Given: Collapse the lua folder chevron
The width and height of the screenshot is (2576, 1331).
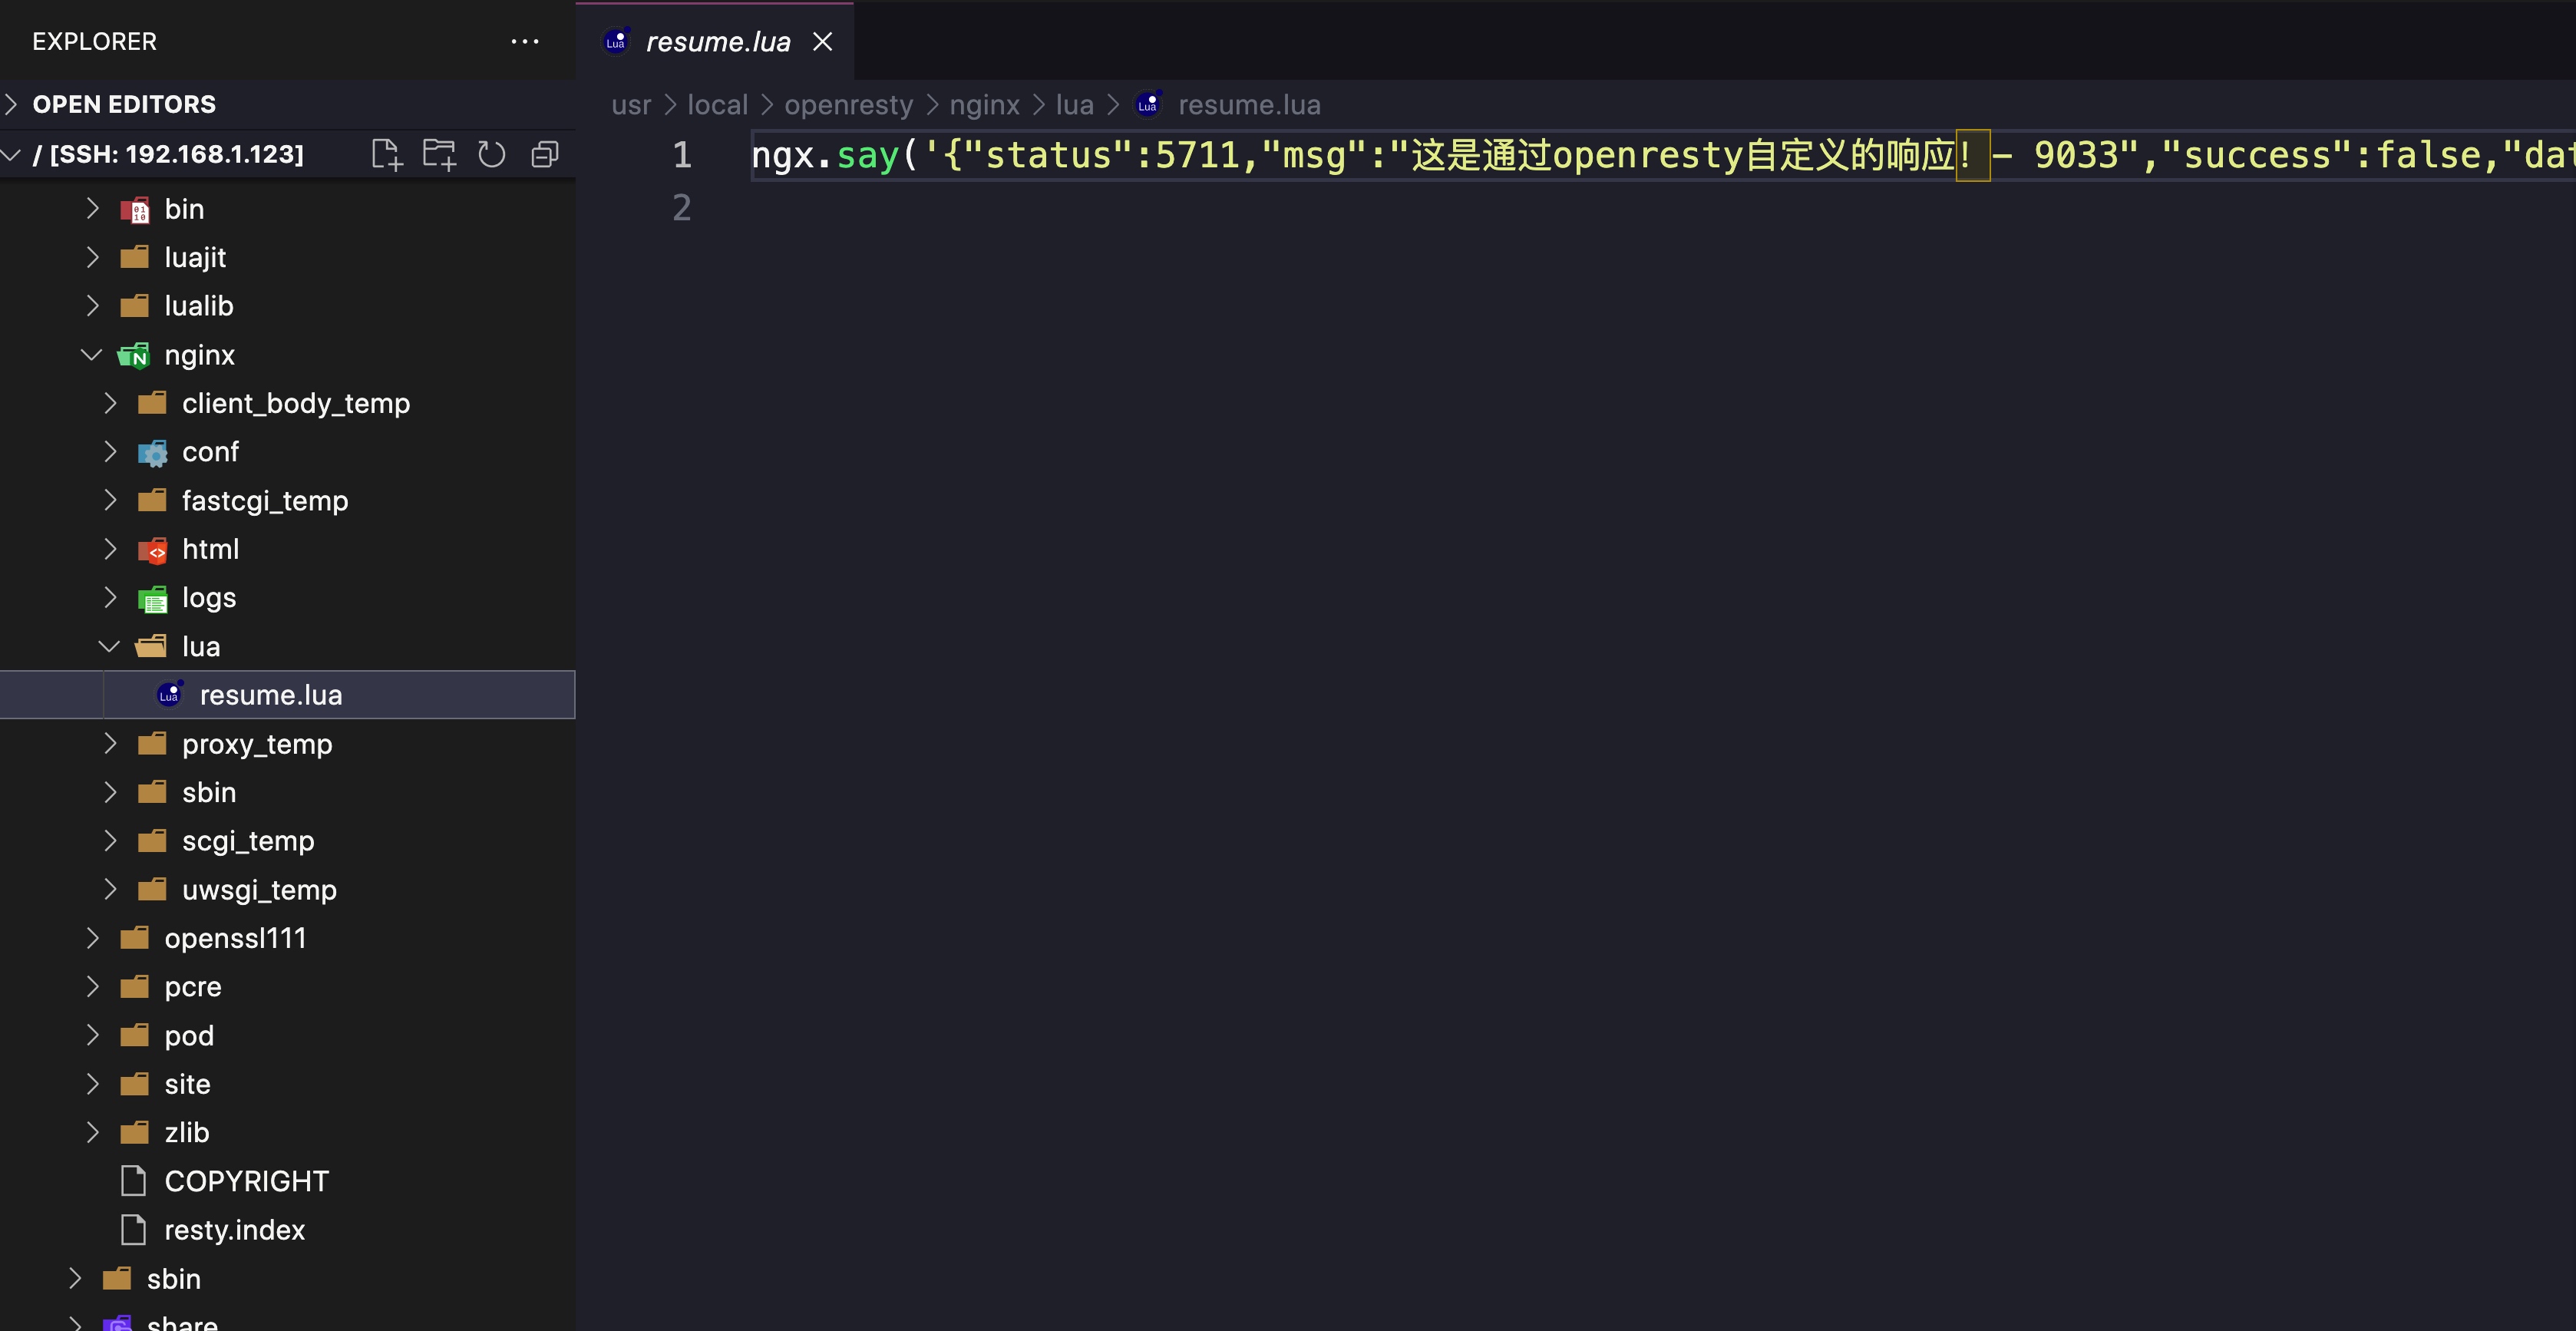Looking at the screenshot, I should click(109, 647).
